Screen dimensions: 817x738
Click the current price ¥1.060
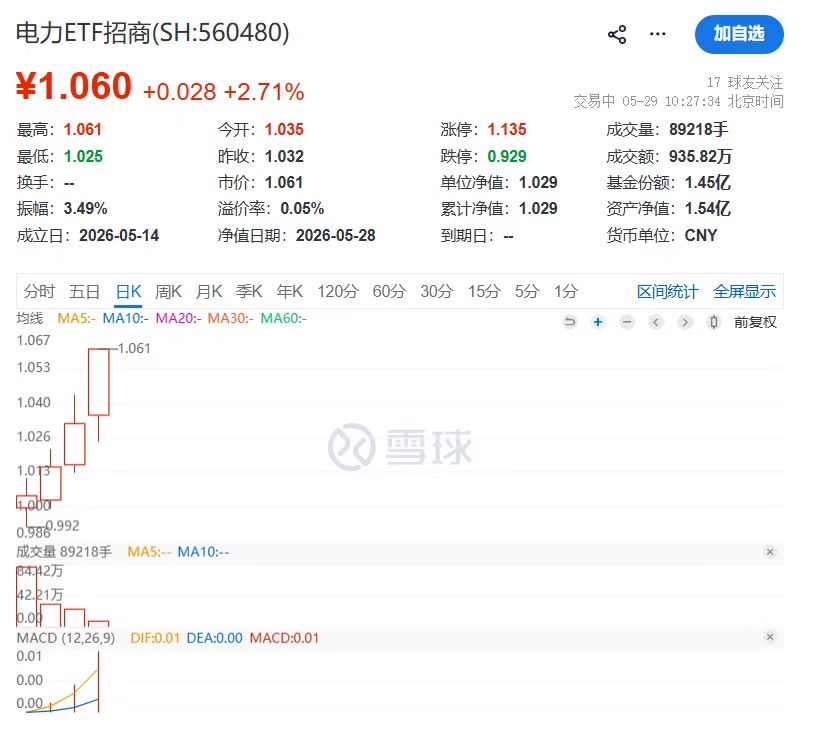pos(73,85)
